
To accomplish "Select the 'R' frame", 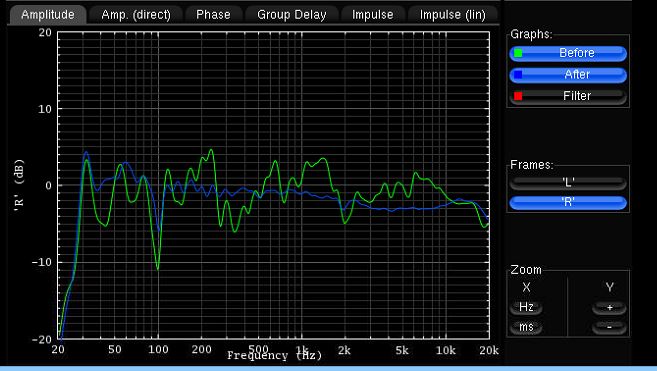I will click(x=568, y=202).
